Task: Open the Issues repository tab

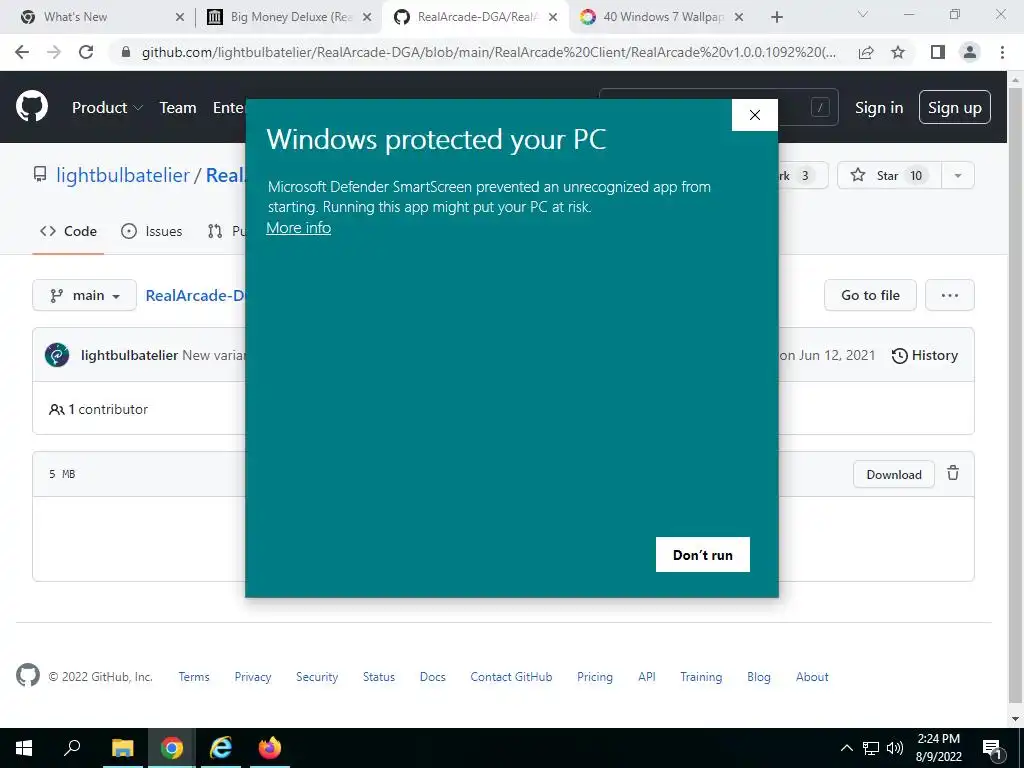Action: (x=152, y=231)
